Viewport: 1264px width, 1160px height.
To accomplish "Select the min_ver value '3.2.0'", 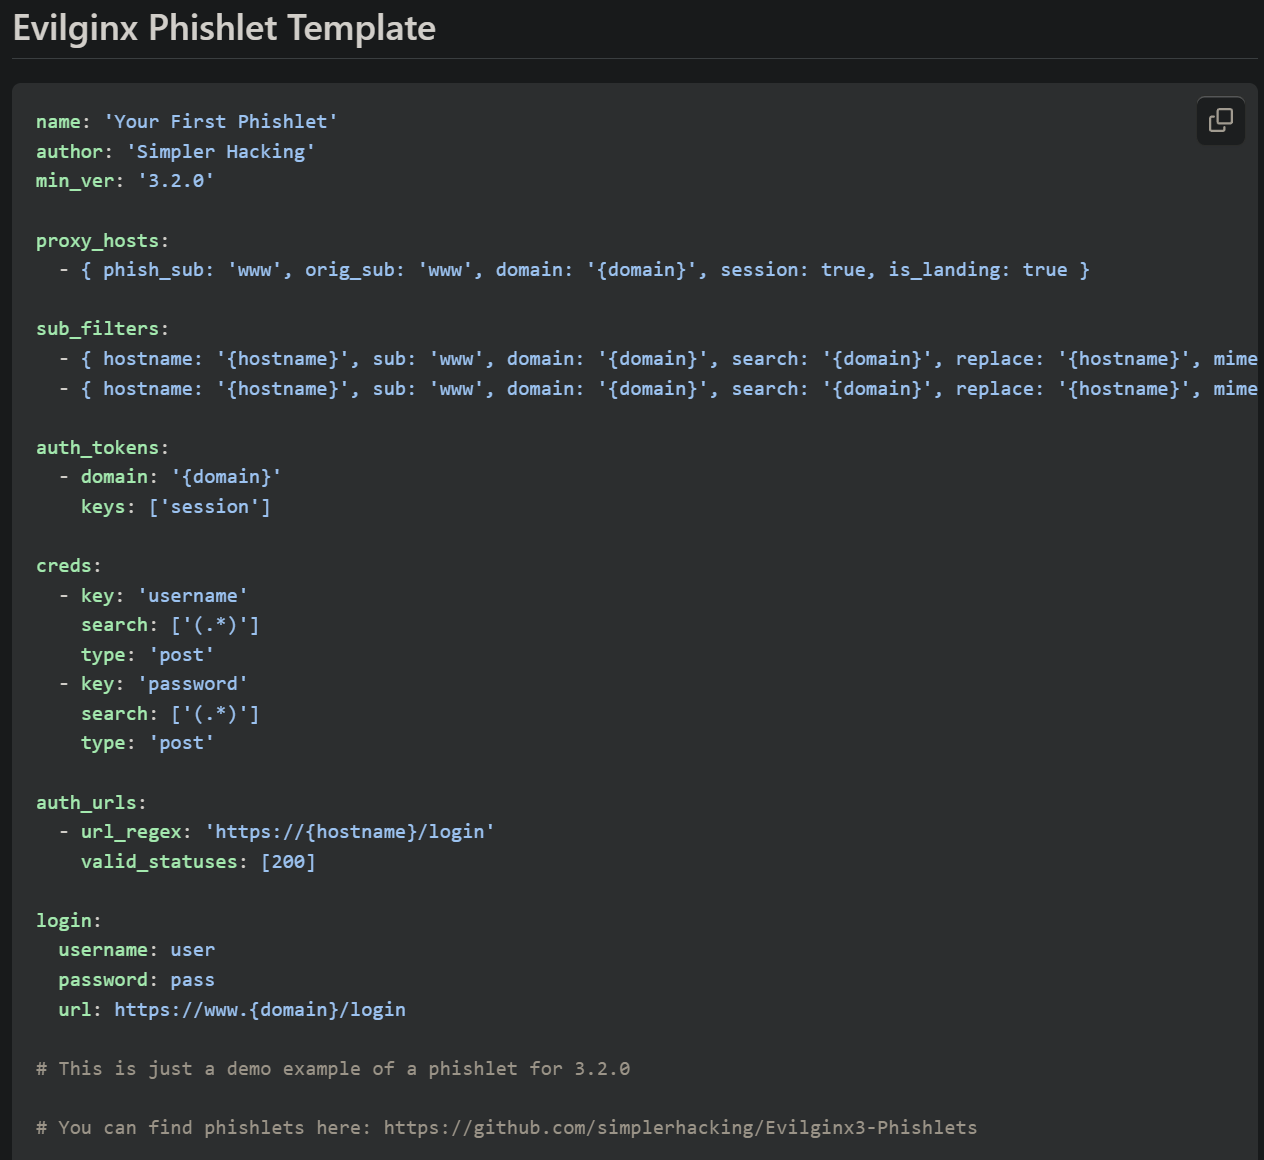I will (x=176, y=181).
